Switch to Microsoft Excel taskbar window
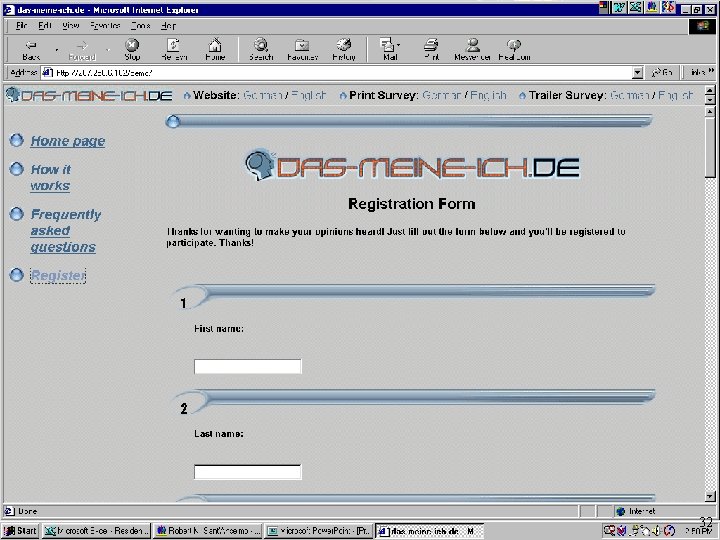This screenshot has width=720, height=540. (96, 531)
